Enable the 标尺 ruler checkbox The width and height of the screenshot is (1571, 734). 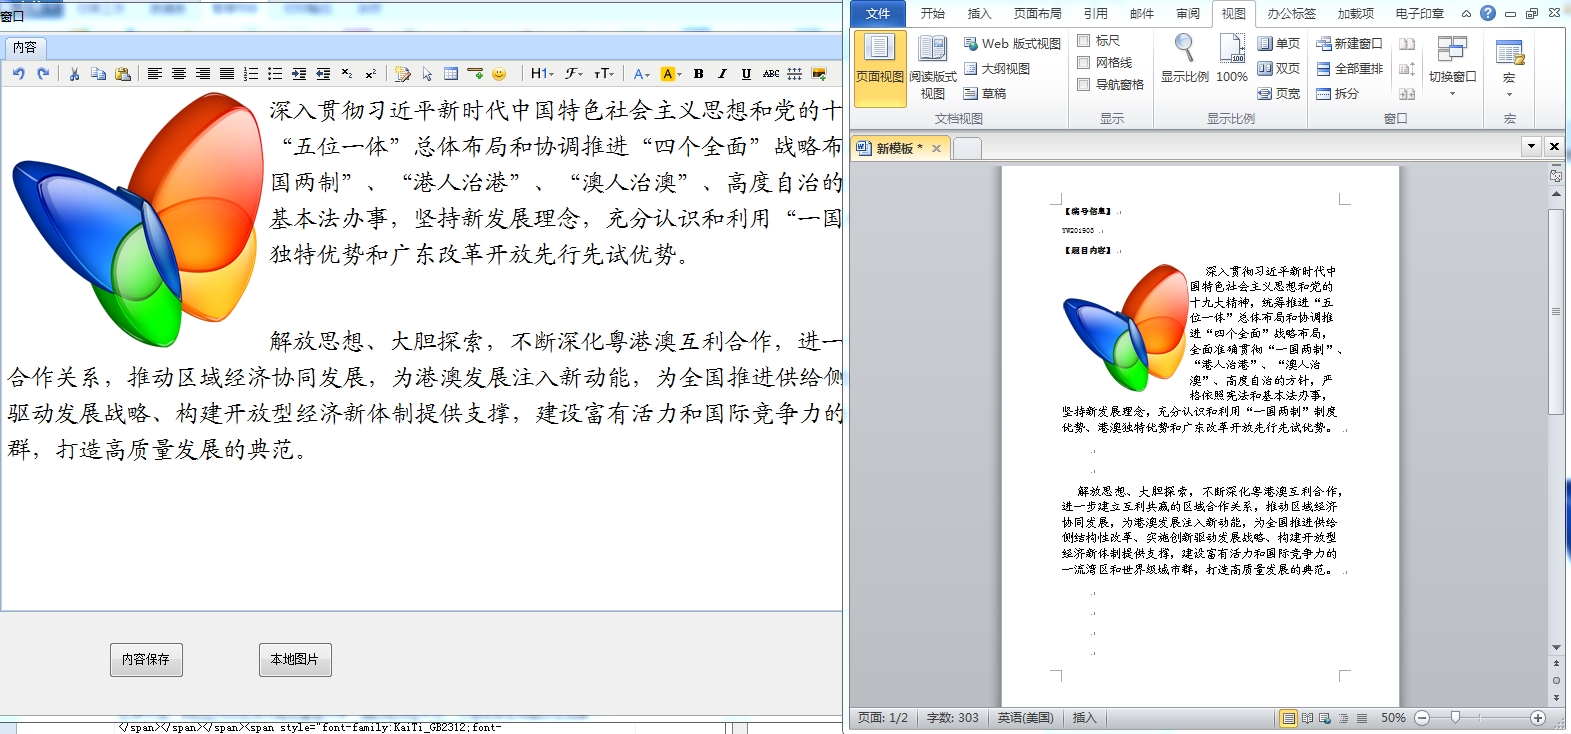(1084, 41)
